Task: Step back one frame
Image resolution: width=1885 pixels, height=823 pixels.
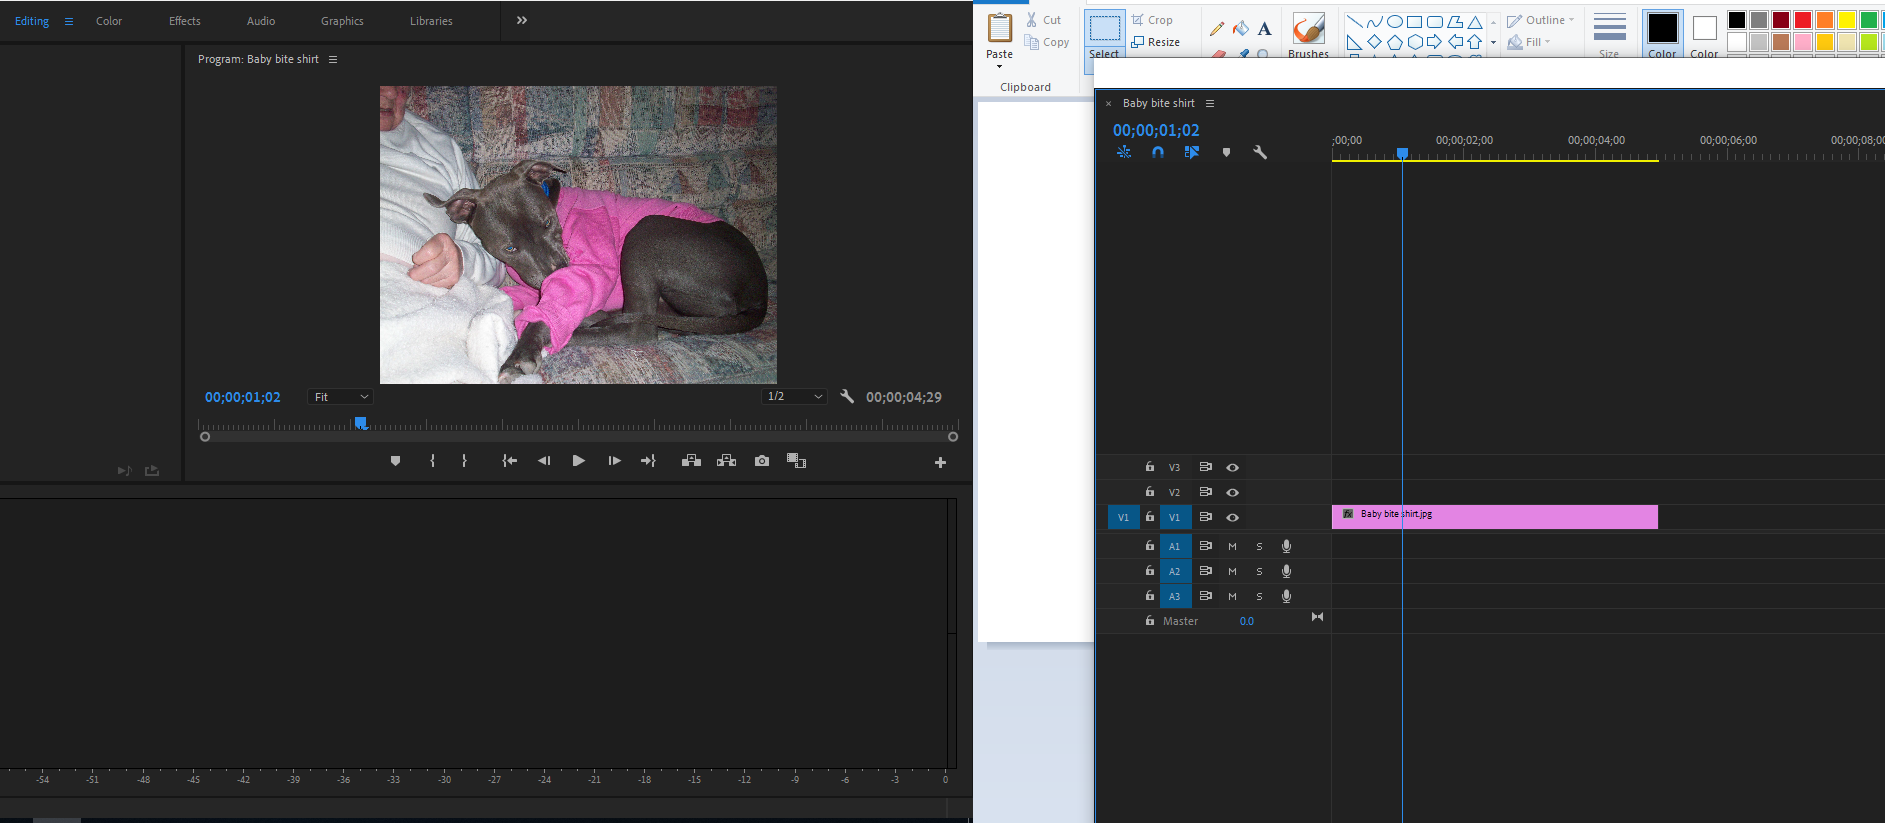Action: [544, 461]
